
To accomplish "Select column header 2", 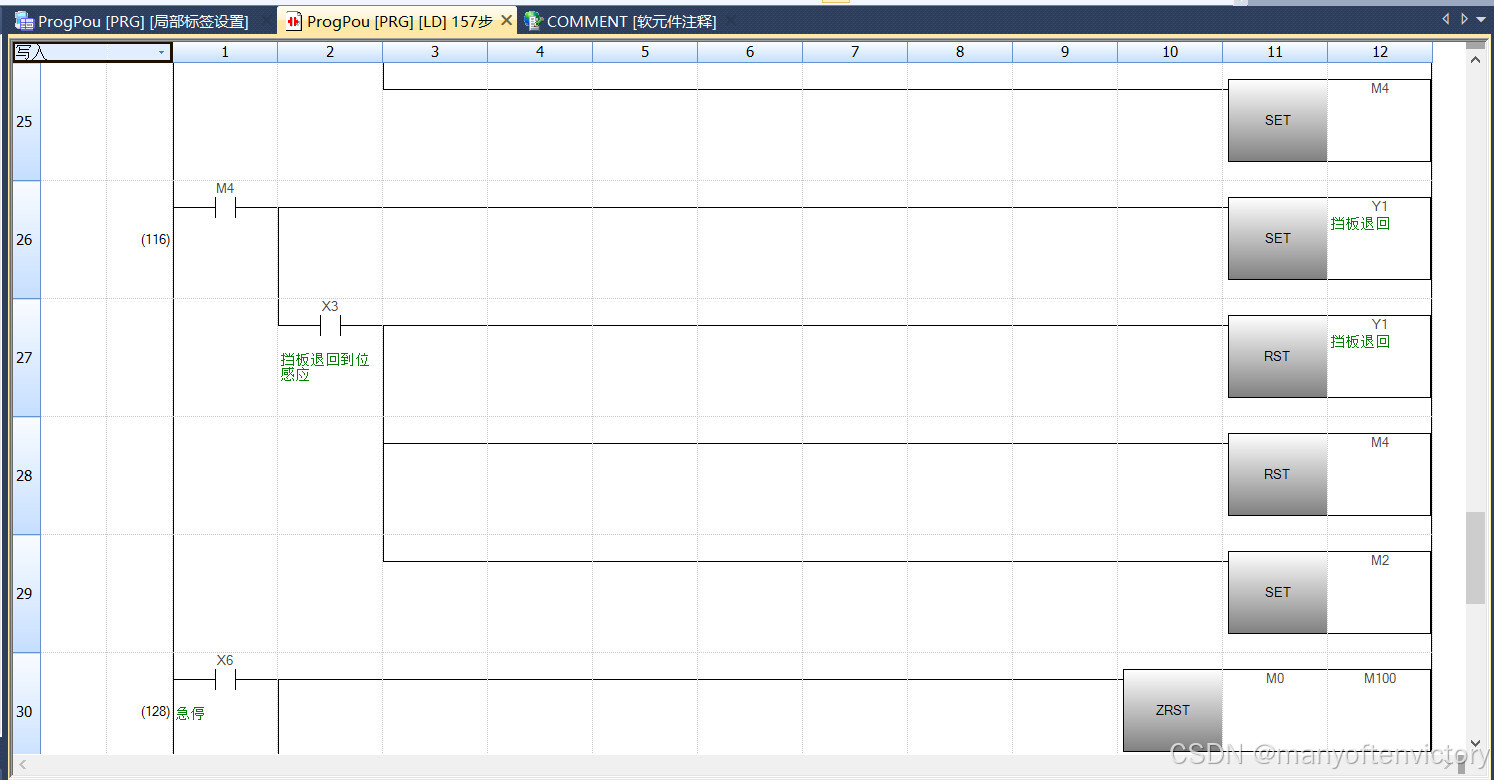I will [x=330, y=52].
